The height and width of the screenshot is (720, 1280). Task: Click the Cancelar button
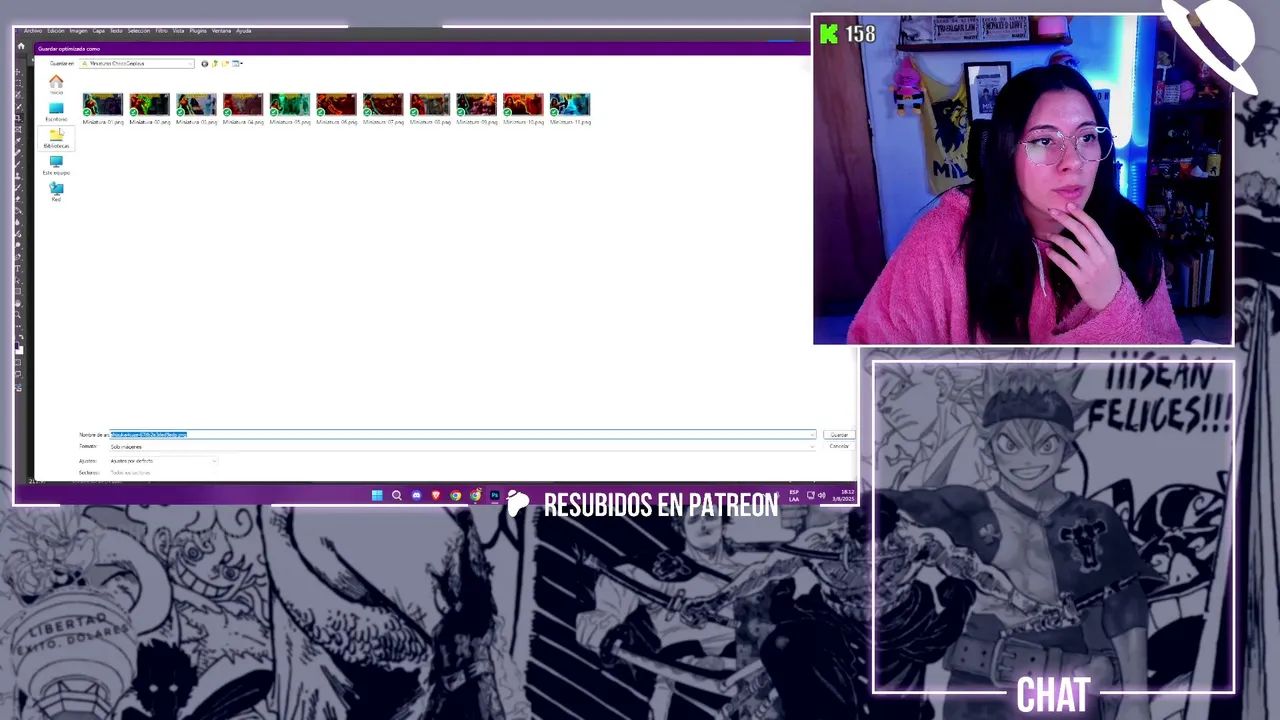coord(839,446)
